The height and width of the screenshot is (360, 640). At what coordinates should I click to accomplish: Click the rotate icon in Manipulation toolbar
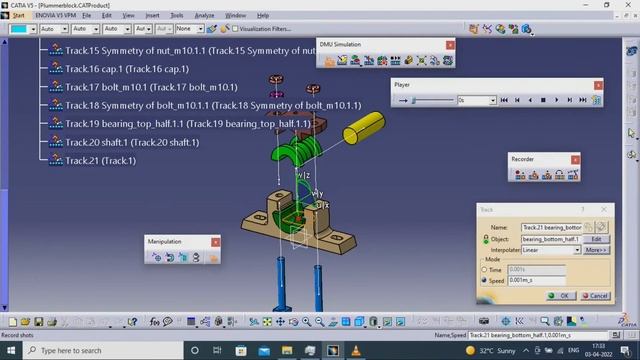point(170,257)
